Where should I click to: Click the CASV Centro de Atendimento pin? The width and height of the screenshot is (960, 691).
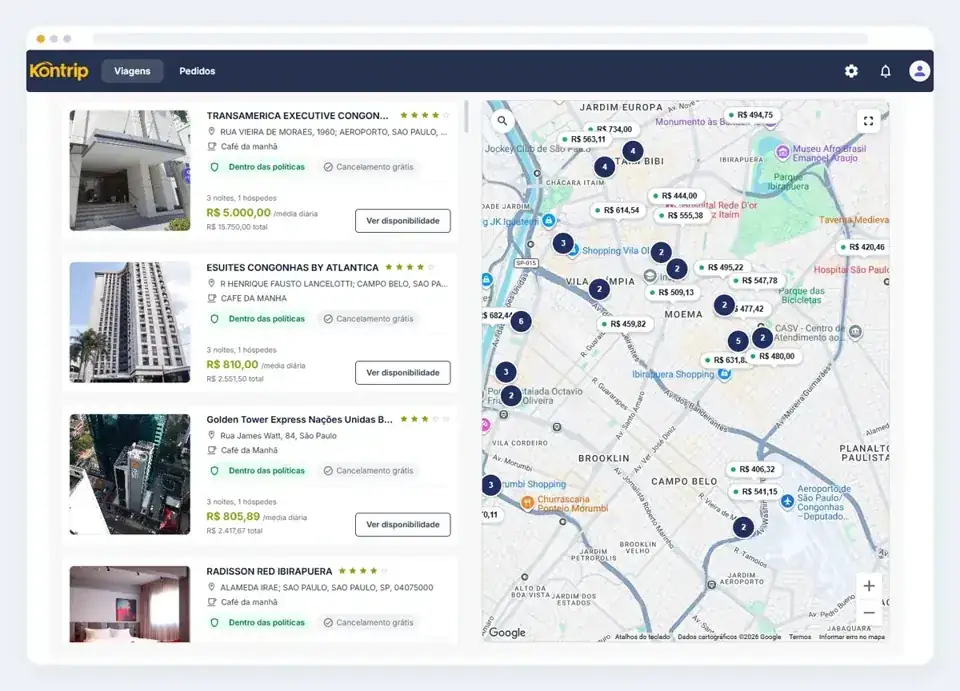pos(855,332)
